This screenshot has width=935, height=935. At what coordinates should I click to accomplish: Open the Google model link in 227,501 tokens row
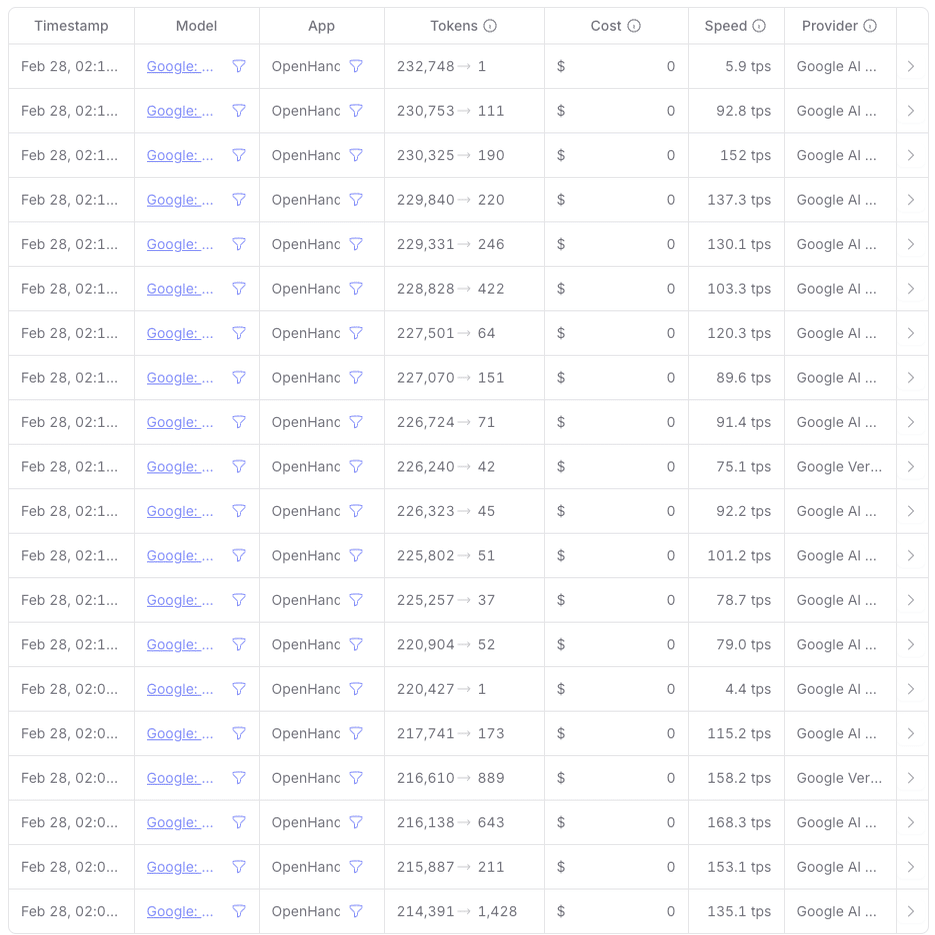coord(179,333)
